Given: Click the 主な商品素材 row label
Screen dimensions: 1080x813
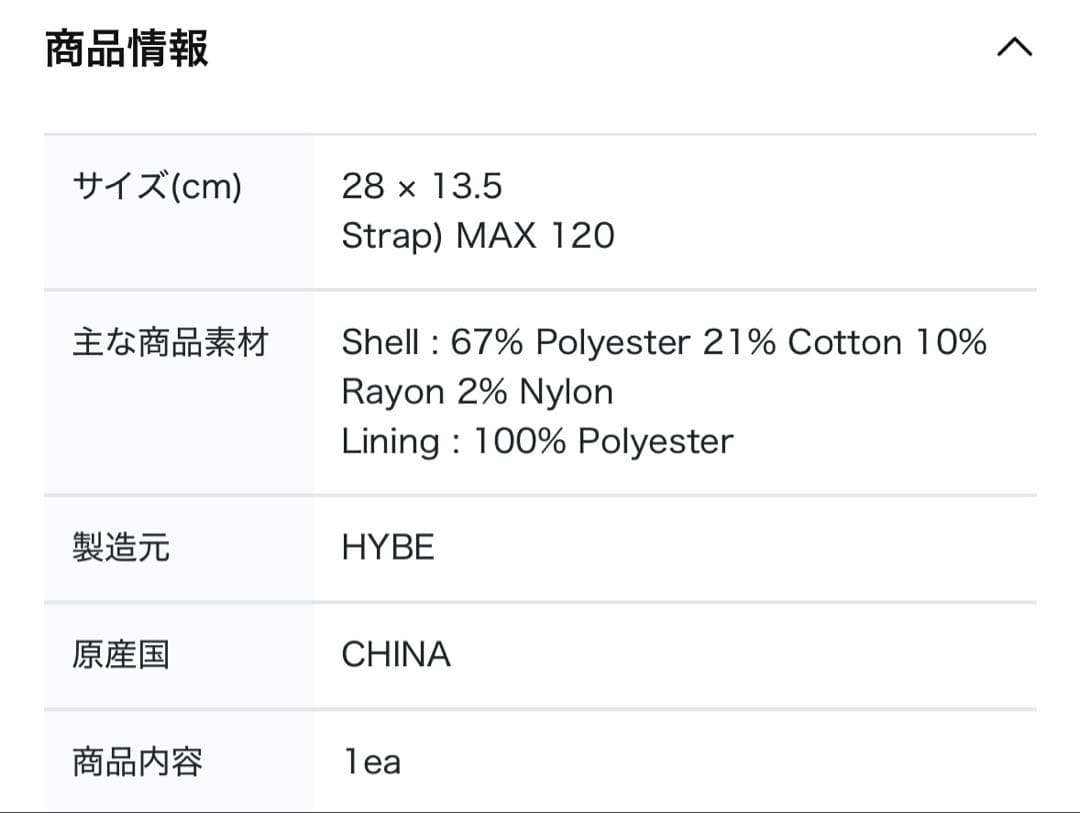Looking at the screenshot, I should tap(170, 344).
